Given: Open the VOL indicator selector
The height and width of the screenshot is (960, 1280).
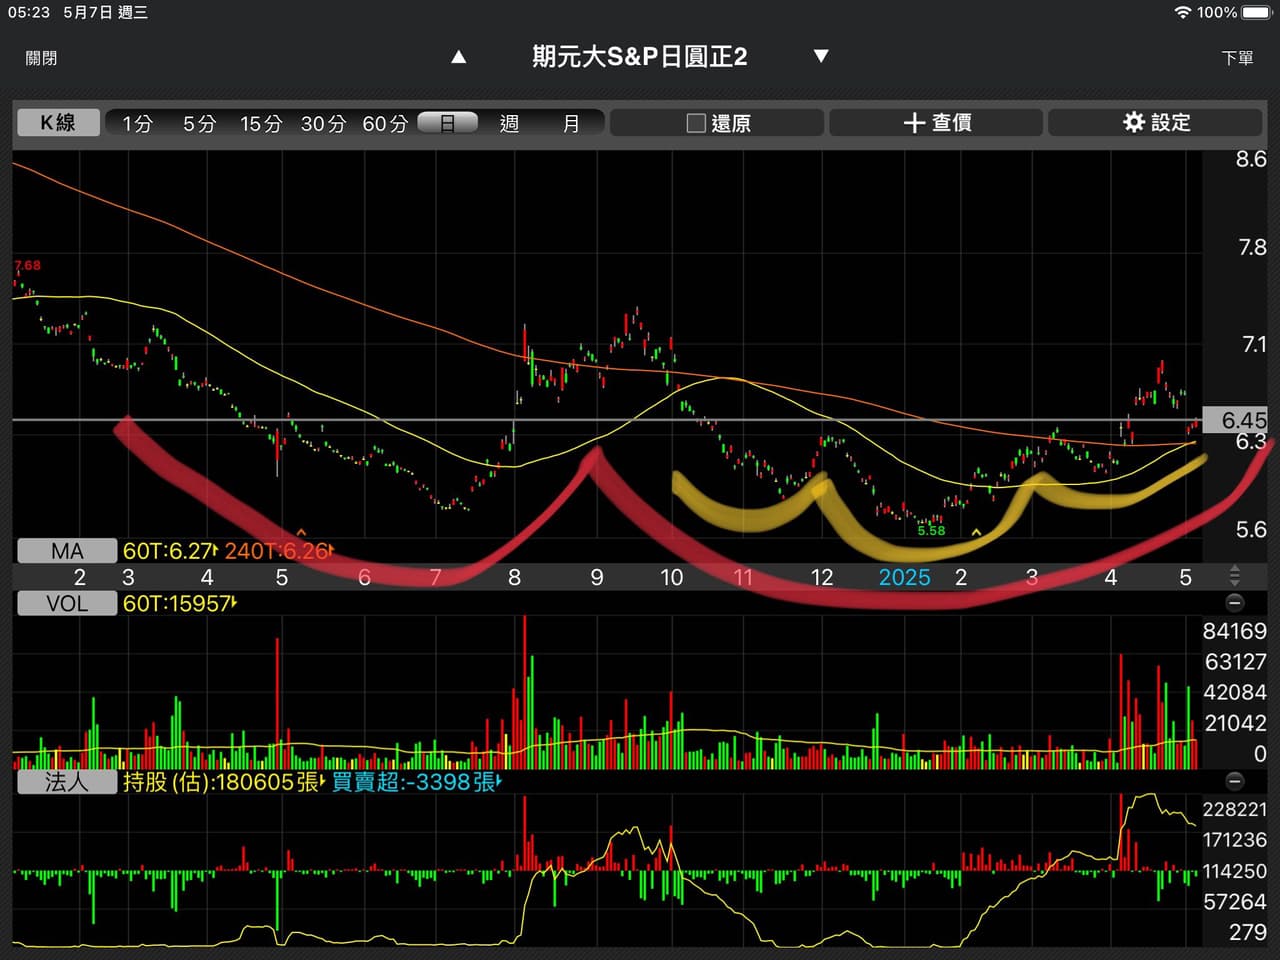Looking at the screenshot, I should [x=67, y=603].
